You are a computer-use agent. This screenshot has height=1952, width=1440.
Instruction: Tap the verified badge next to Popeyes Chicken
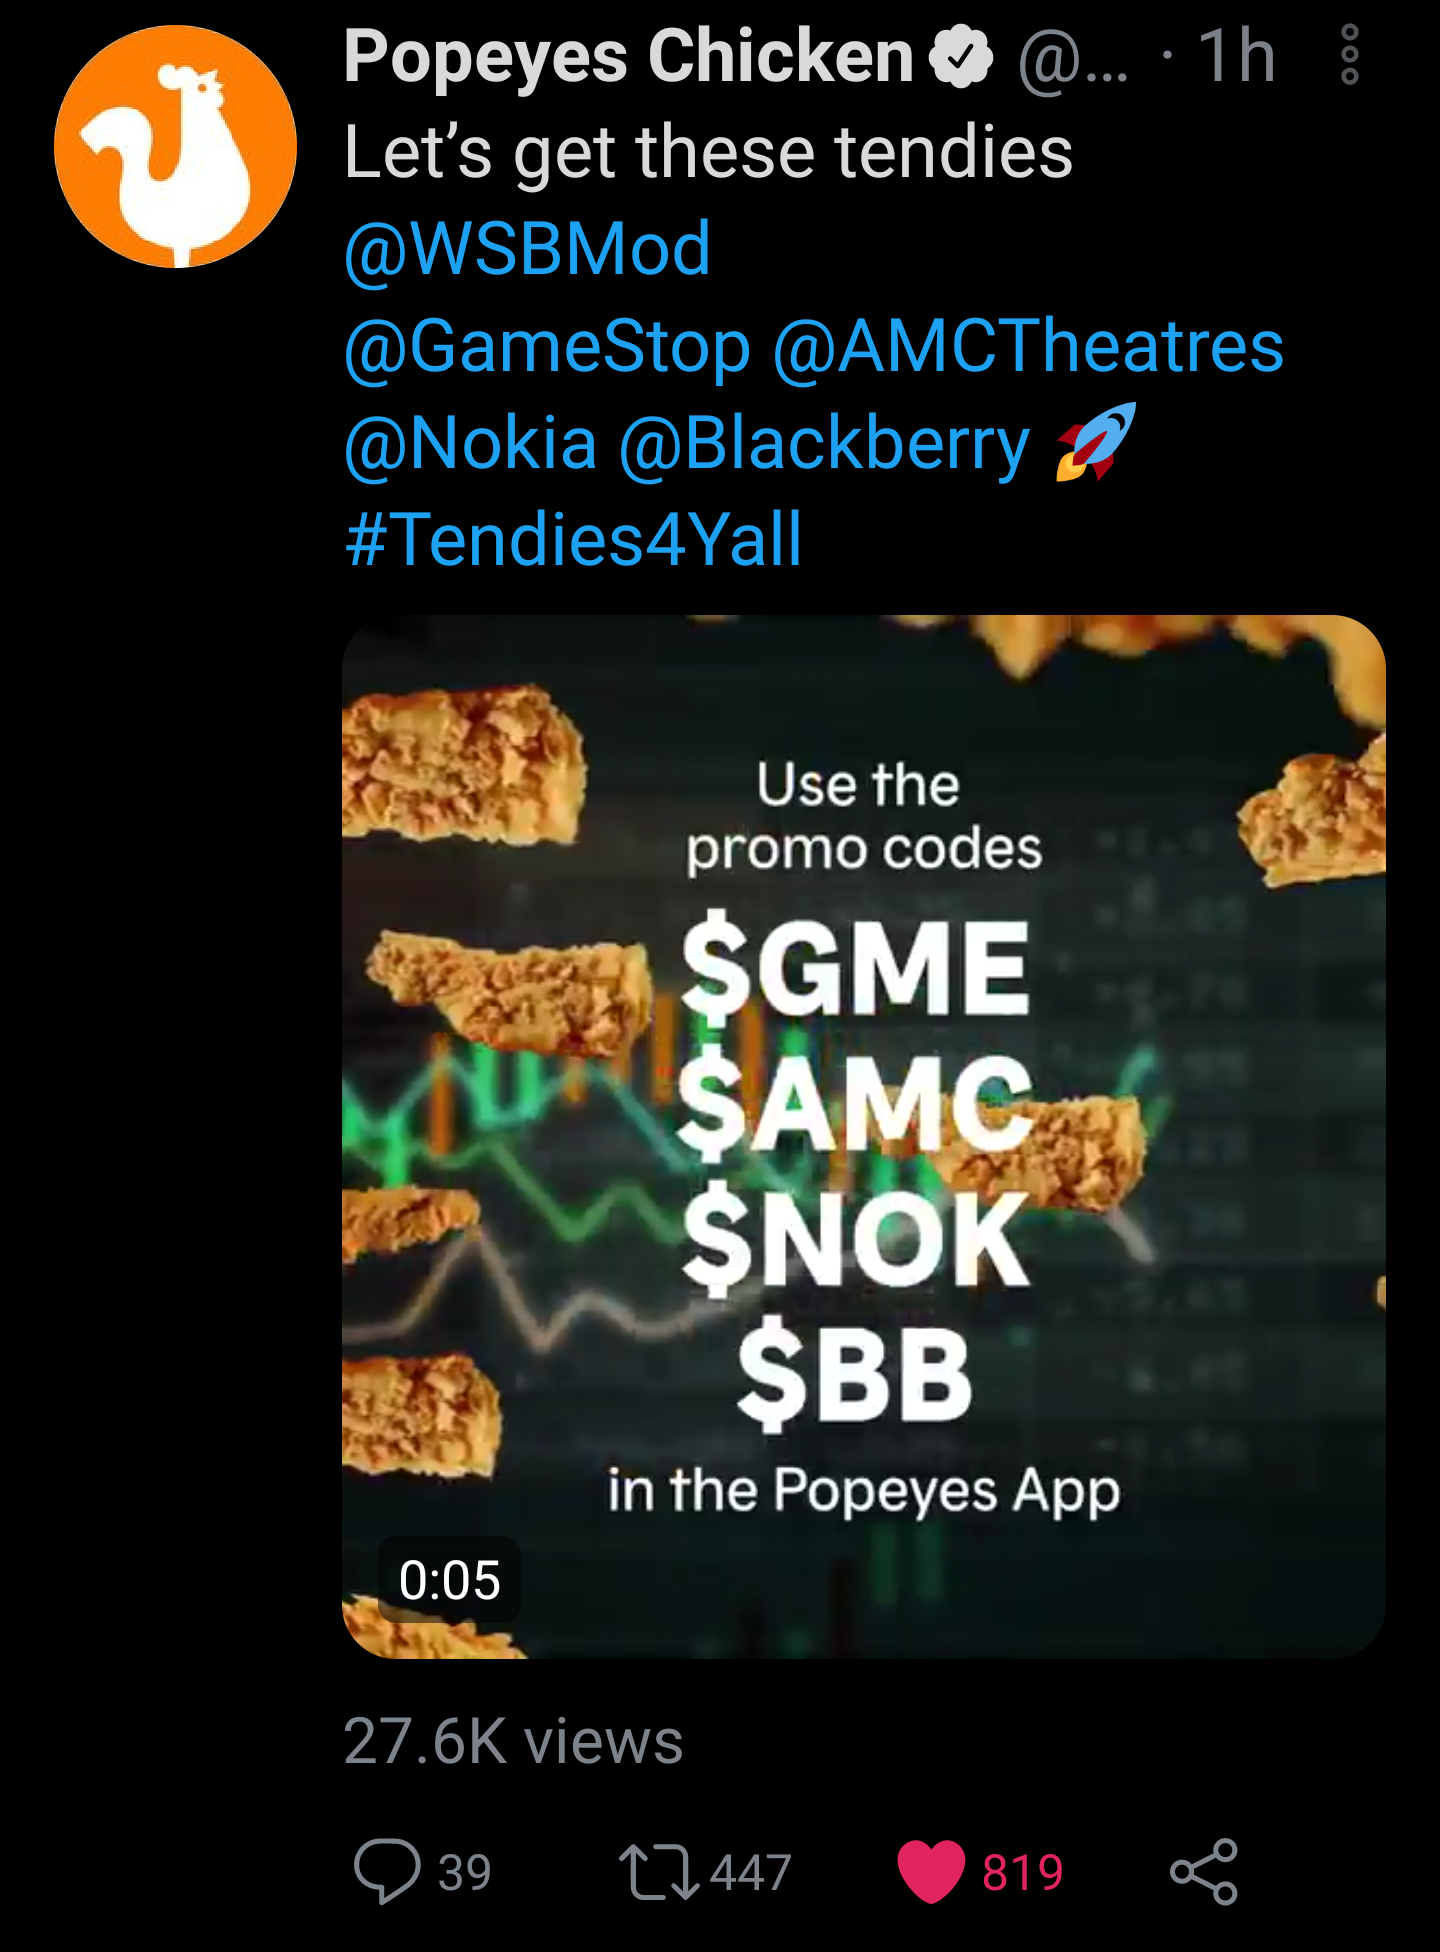(960, 57)
